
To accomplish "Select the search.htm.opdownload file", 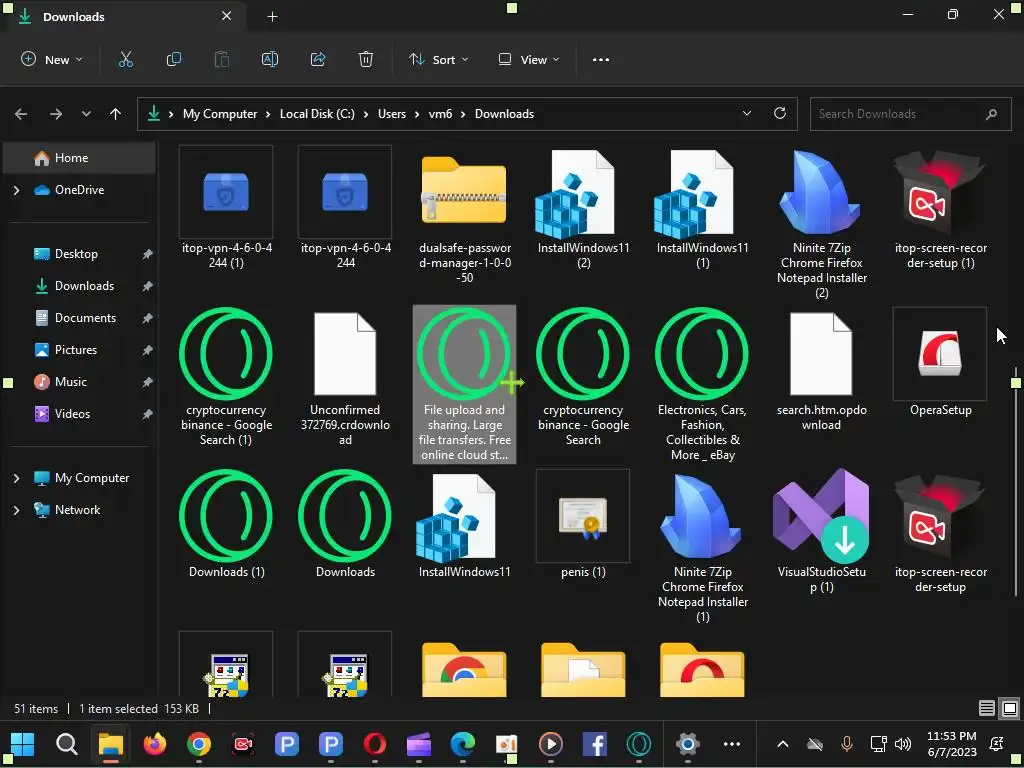I will [x=822, y=370].
